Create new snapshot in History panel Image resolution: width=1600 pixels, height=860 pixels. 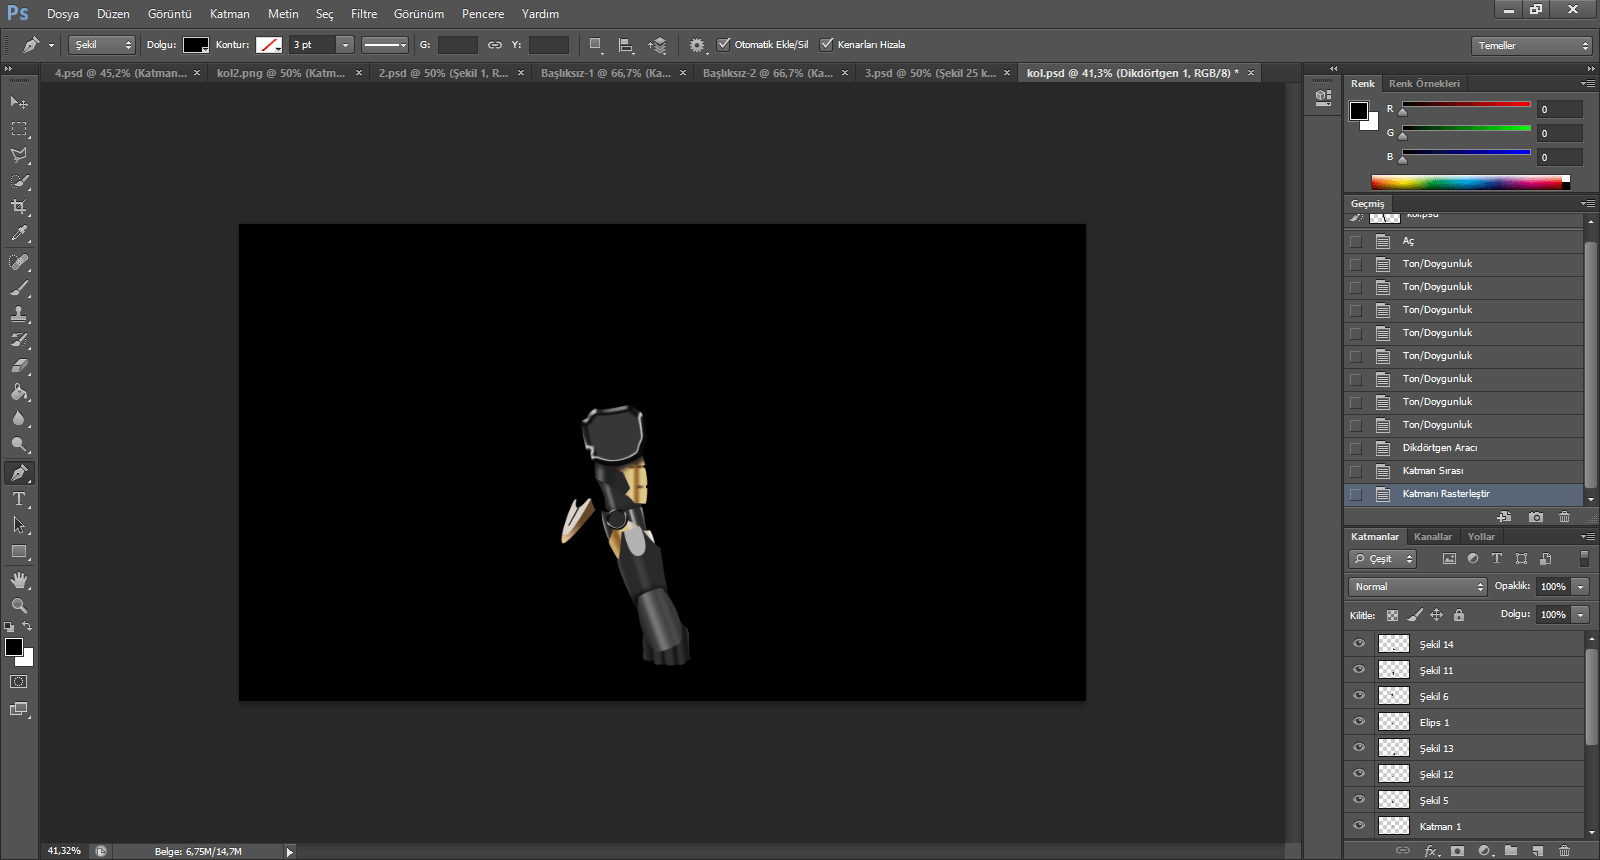tap(1536, 517)
